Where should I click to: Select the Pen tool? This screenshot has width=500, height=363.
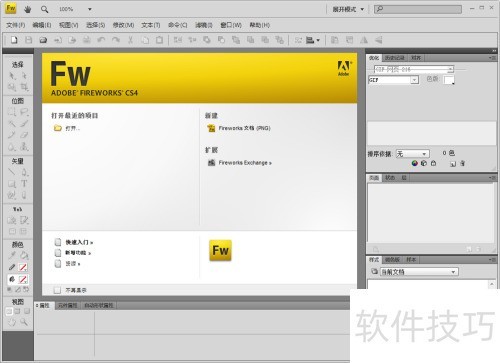[24, 172]
